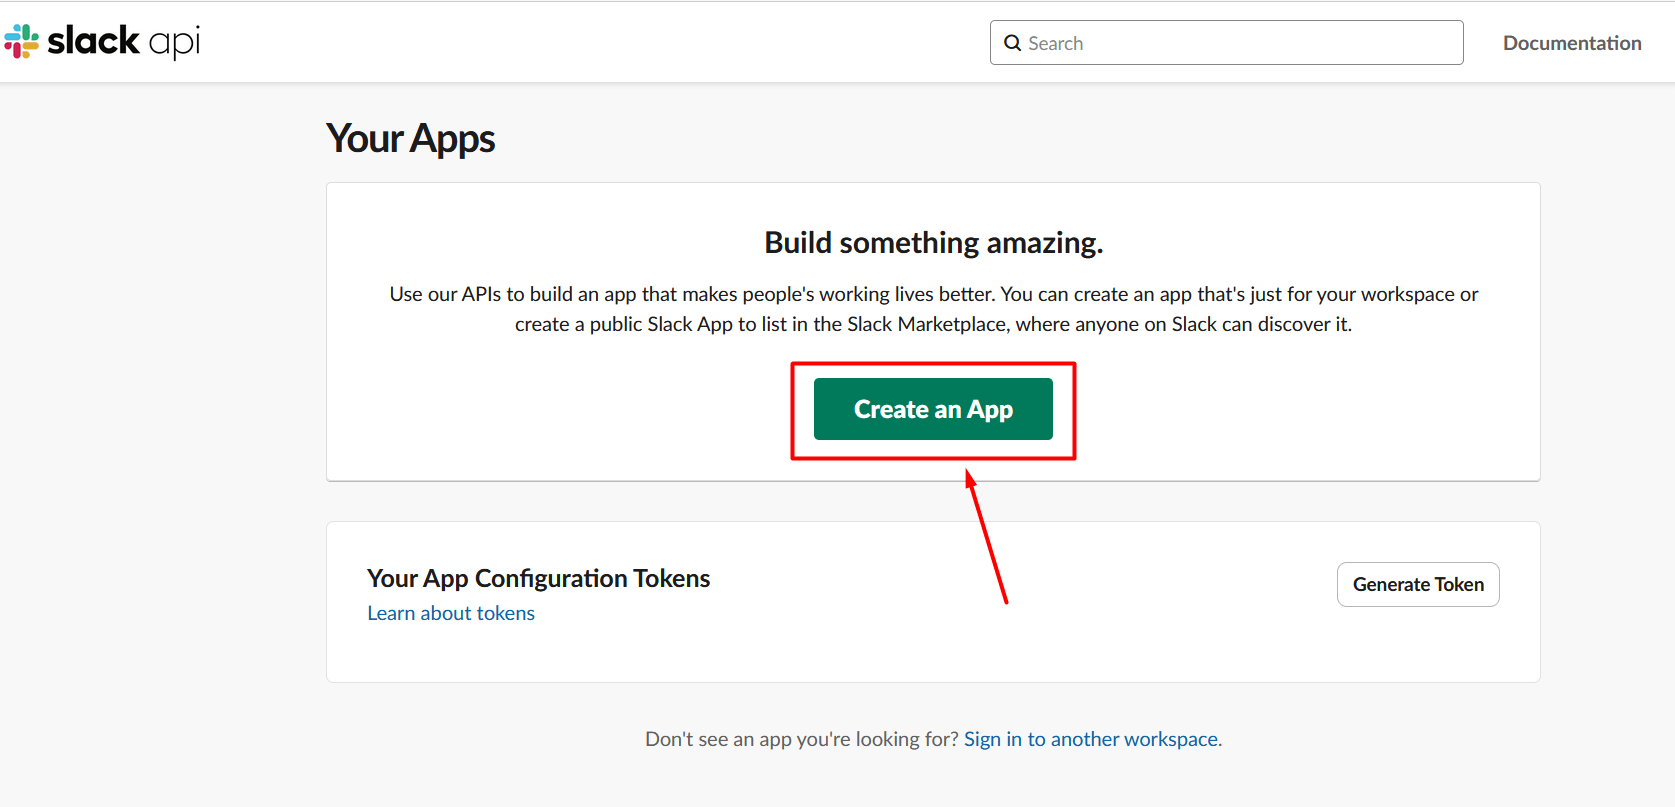Click the Build something amazing heading
Image resolution: width=1675 pixels, height=807 pixels.
(933, 243)
